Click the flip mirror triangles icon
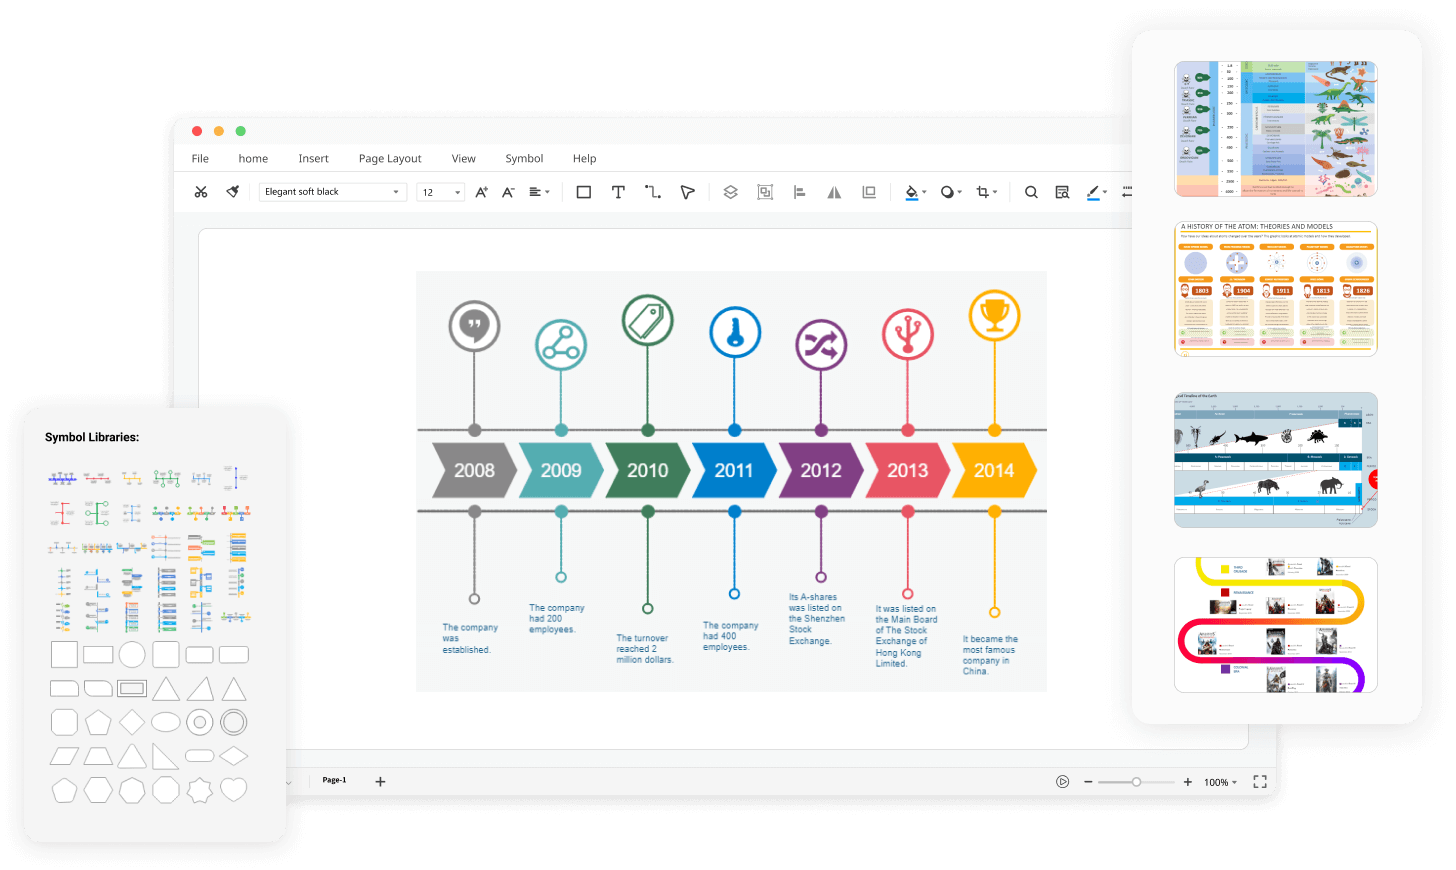Viewport: 1456px width, 870px height. point(834,192)
